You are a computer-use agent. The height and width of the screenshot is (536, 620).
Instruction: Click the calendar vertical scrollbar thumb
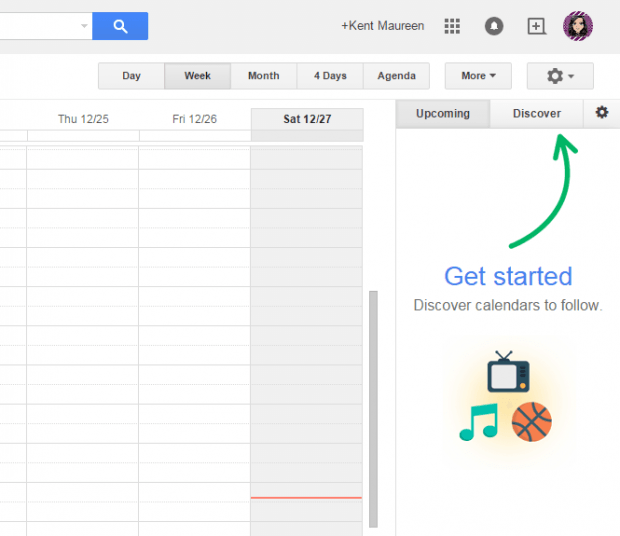[x=373, y=408]
